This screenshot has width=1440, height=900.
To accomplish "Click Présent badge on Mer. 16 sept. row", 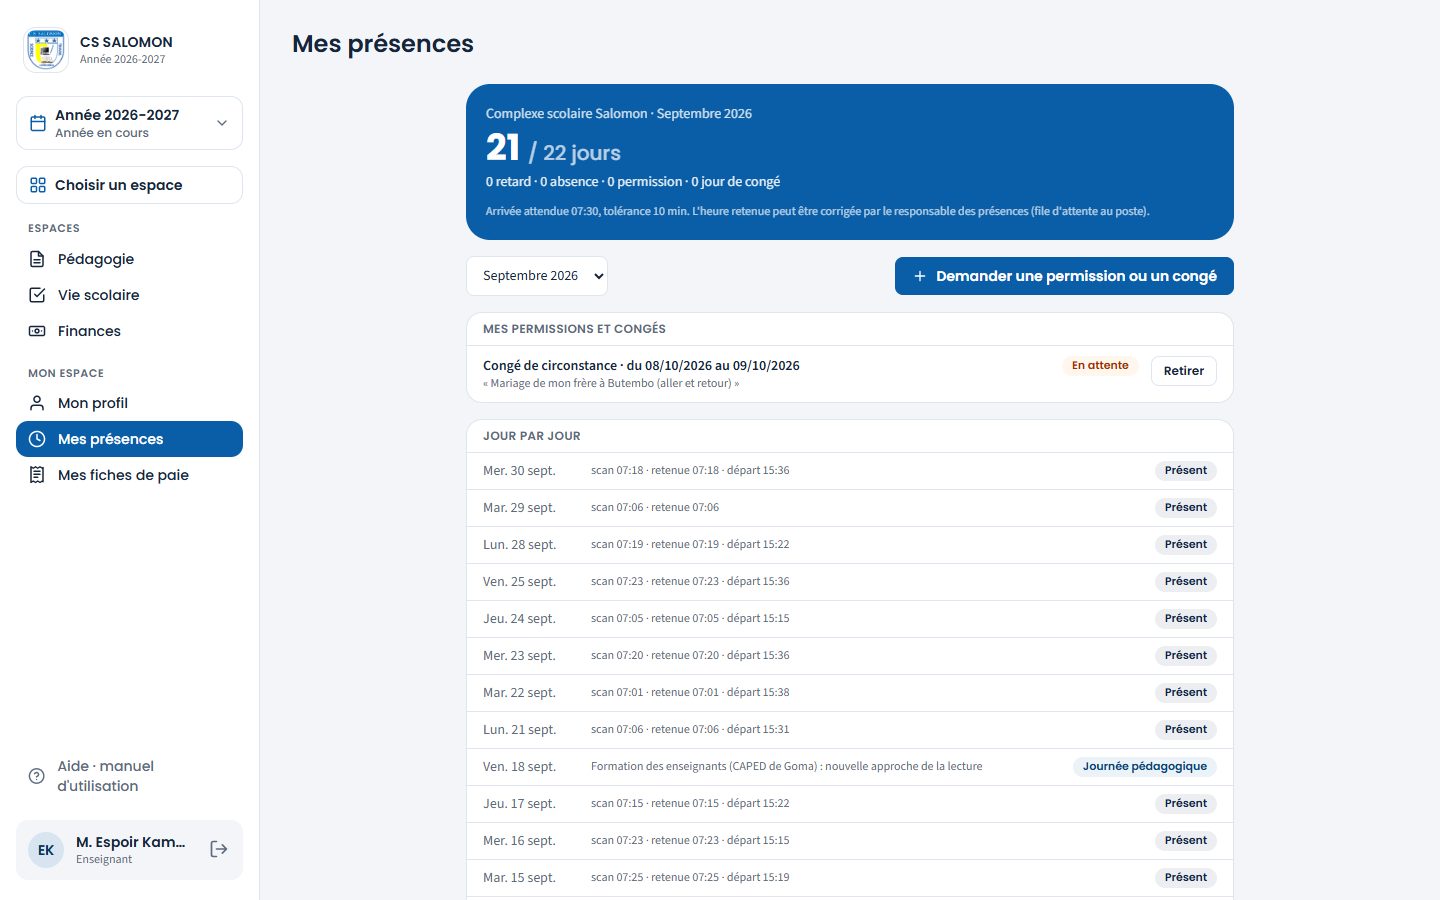I will point(1186,841).
